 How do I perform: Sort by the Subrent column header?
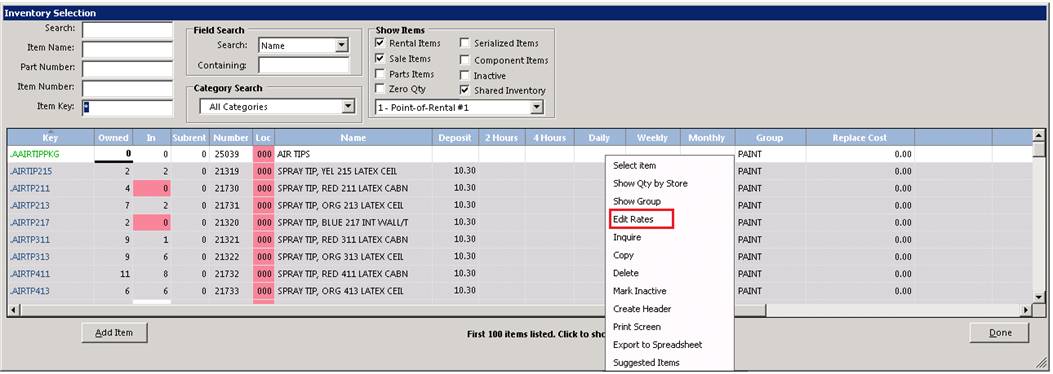(189, 137)
